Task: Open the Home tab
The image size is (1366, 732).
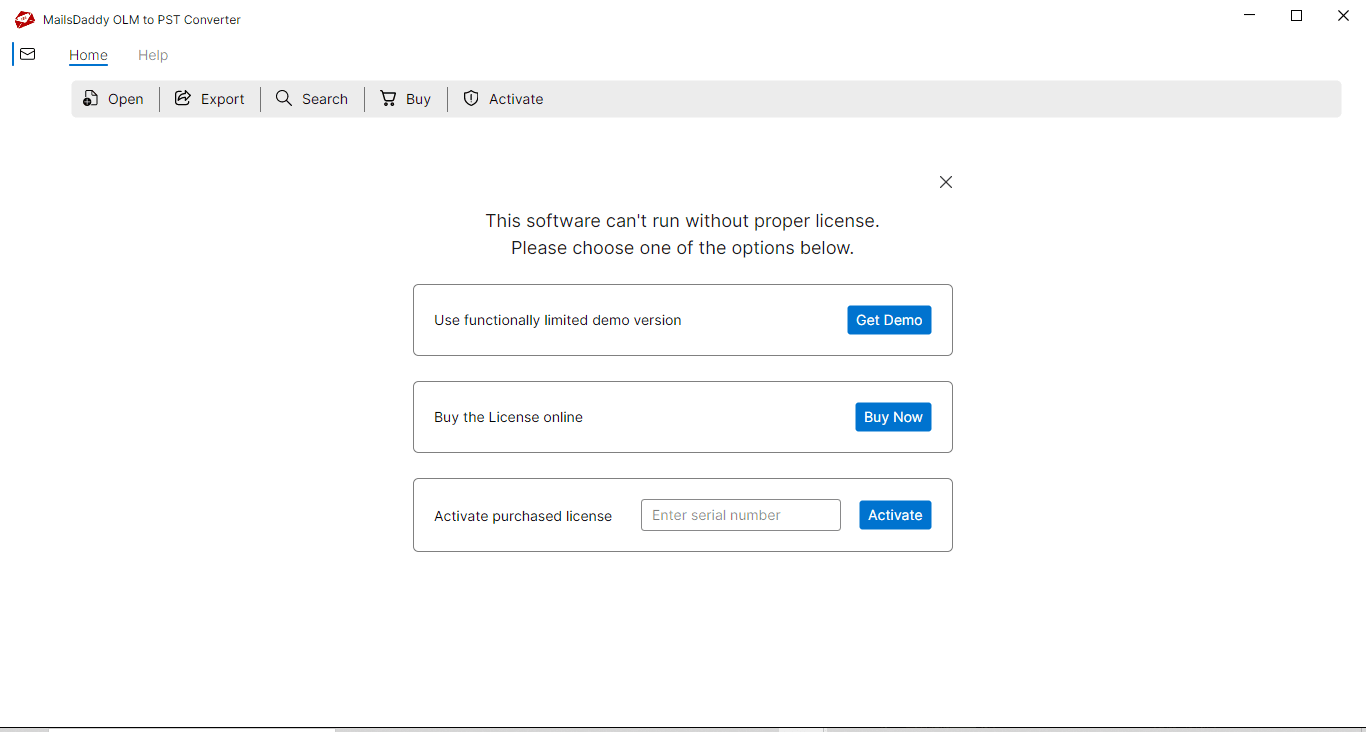Action: coord(88,55)
